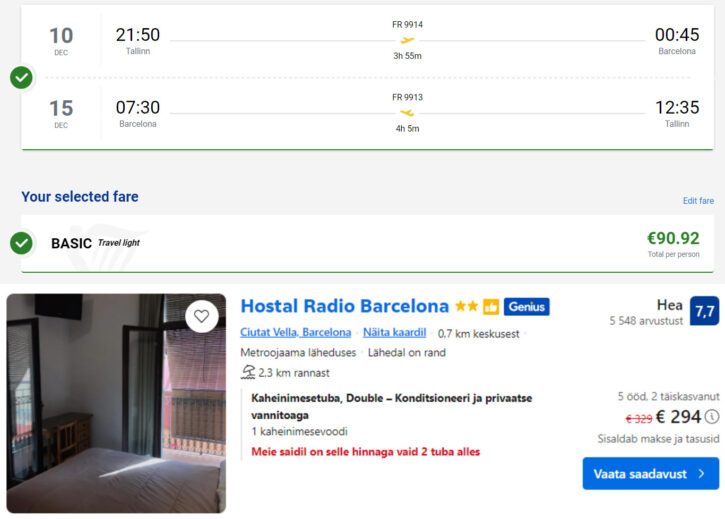Click the beach distance icon
The width and height of the screenshot is (725, 519).
coord(248,373)
